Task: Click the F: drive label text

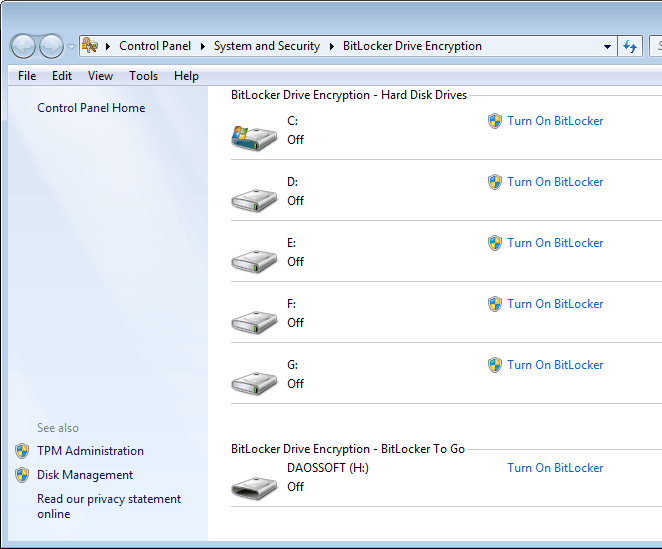Action: [x=291, y=304]
